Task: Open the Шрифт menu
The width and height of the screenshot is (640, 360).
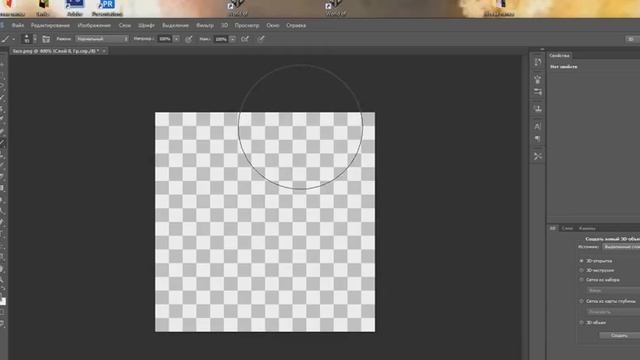Action: pos(146,25)
